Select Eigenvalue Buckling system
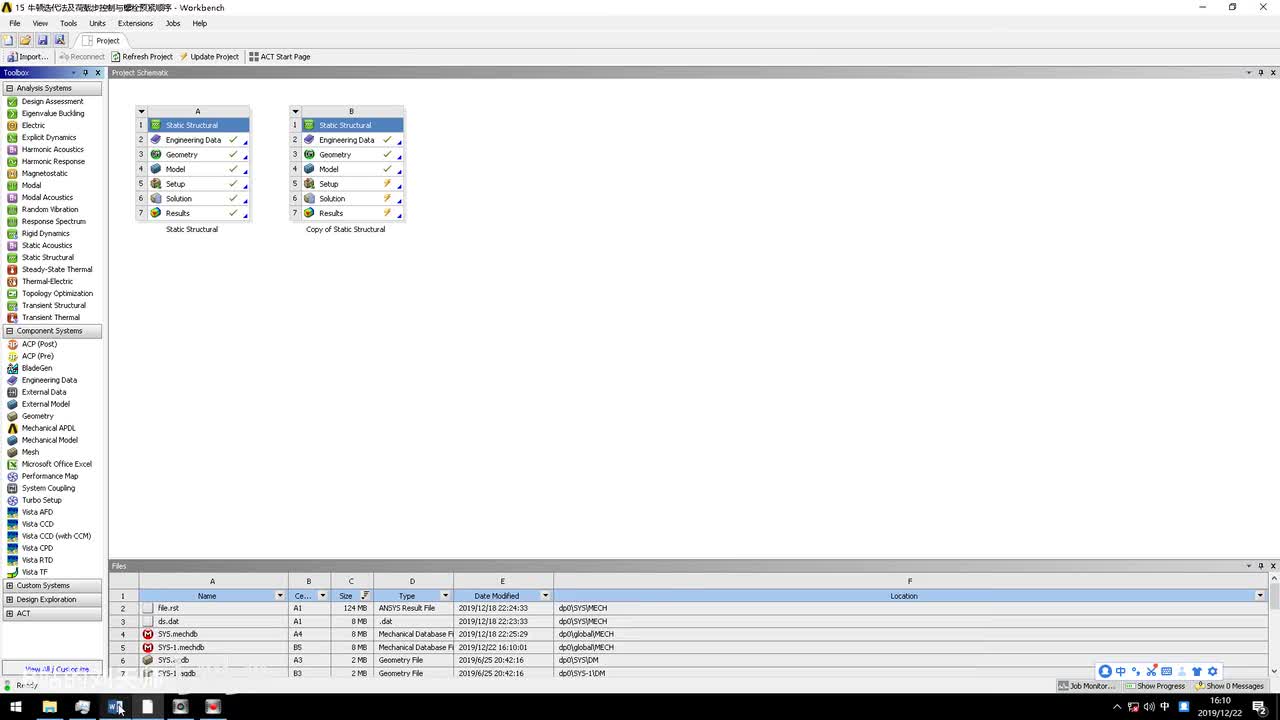1280x720 pixels. (x=52, y=113)
